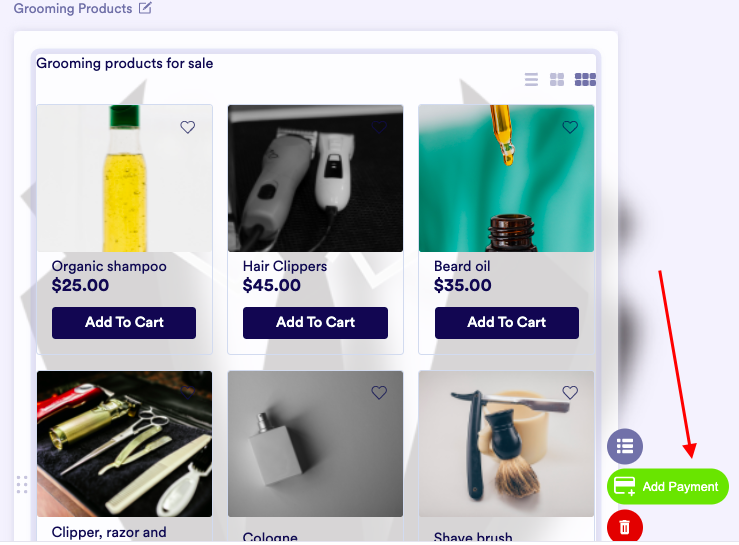The image size is (739, 545).
Task: Open the Organic shampoo product image
Action: pyautogui.click(x=124, y=178)
